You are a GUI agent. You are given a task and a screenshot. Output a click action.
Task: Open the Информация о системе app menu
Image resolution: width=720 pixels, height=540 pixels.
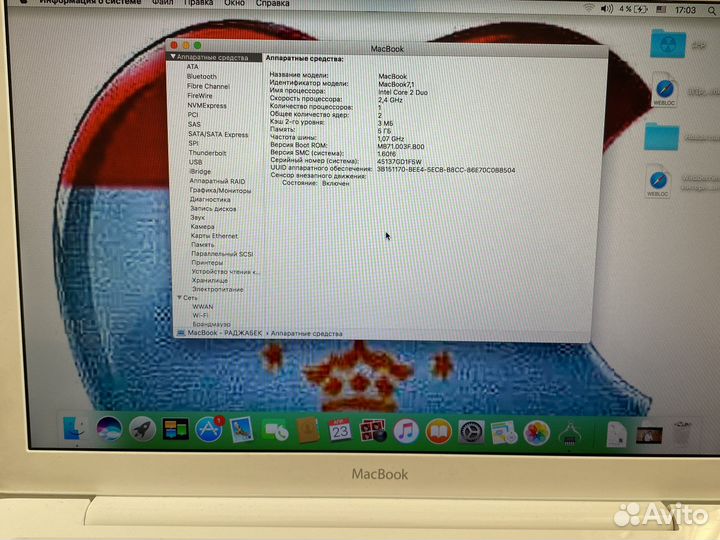tap(90, 2)
